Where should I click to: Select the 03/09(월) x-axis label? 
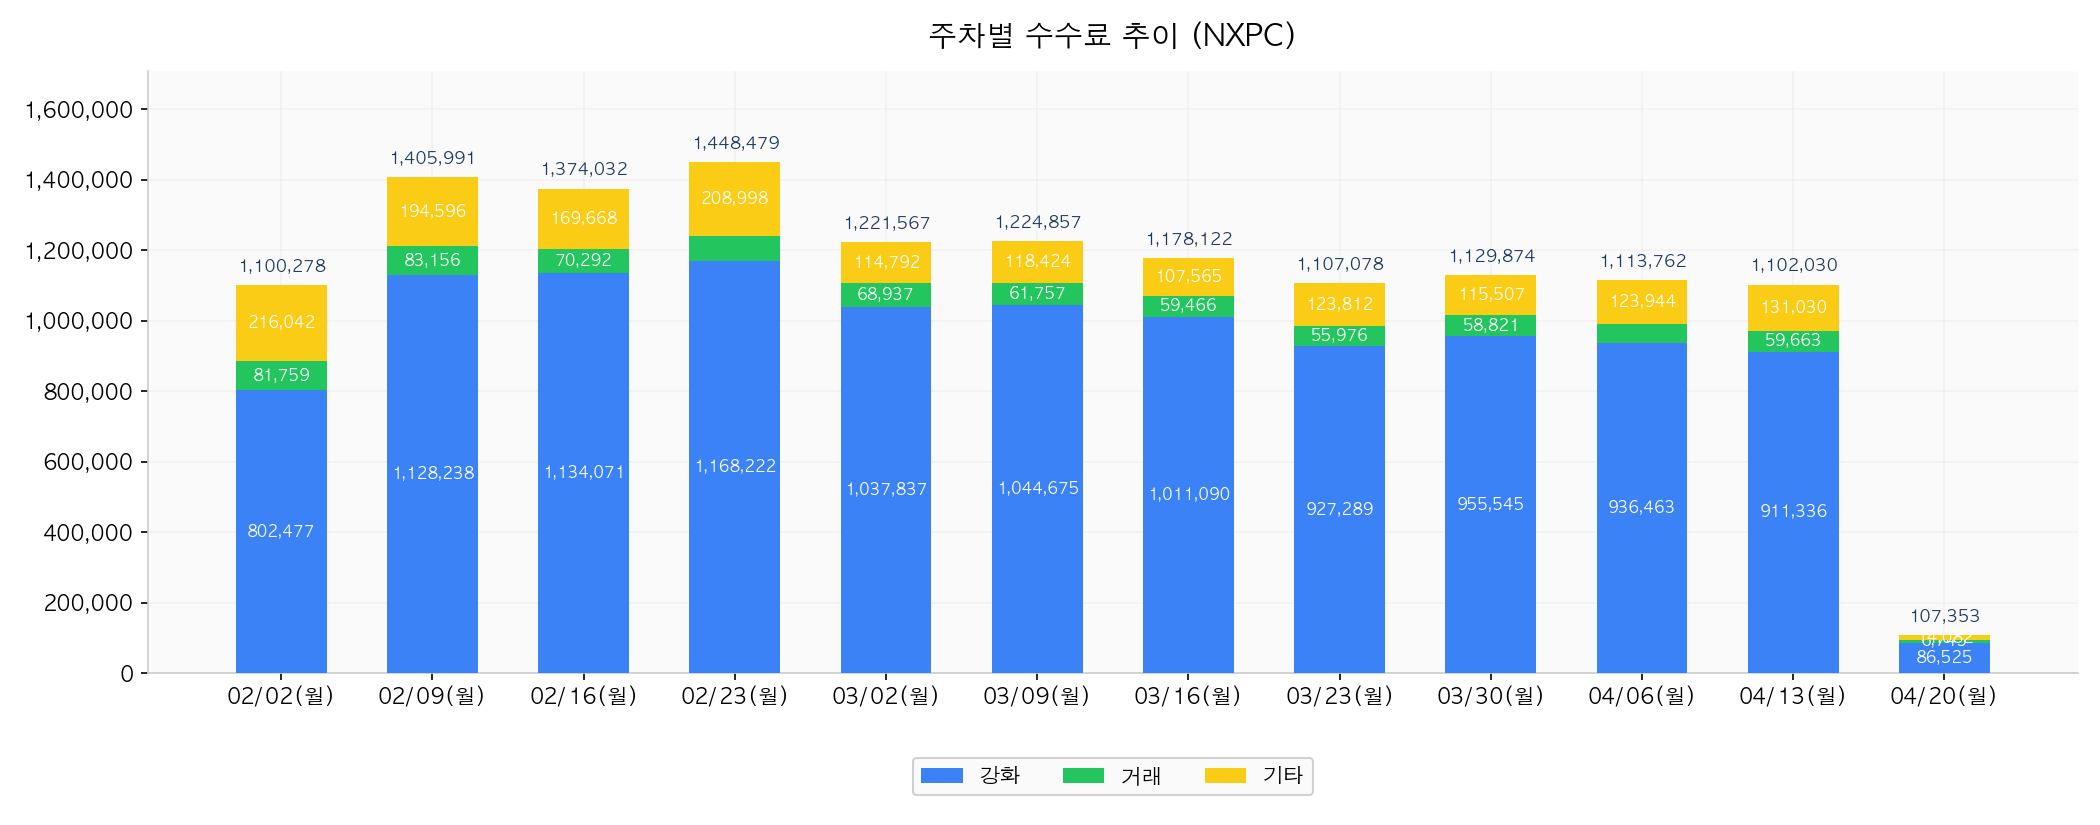click(x=1037, y=696)
